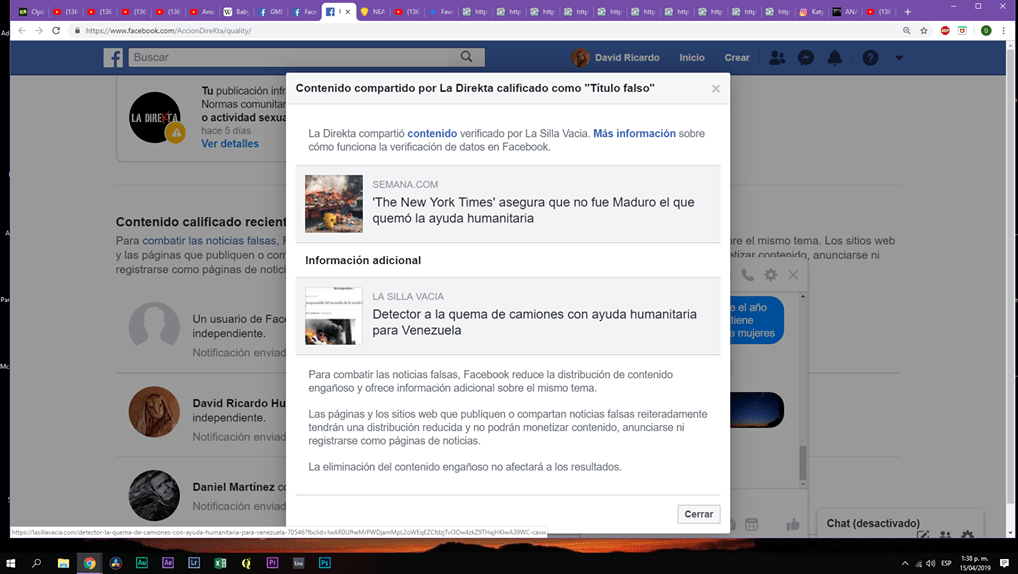Click 'combatir las noticias falsas' link
Viewport: 1018px width, 574px height.
tap(209, 241)
